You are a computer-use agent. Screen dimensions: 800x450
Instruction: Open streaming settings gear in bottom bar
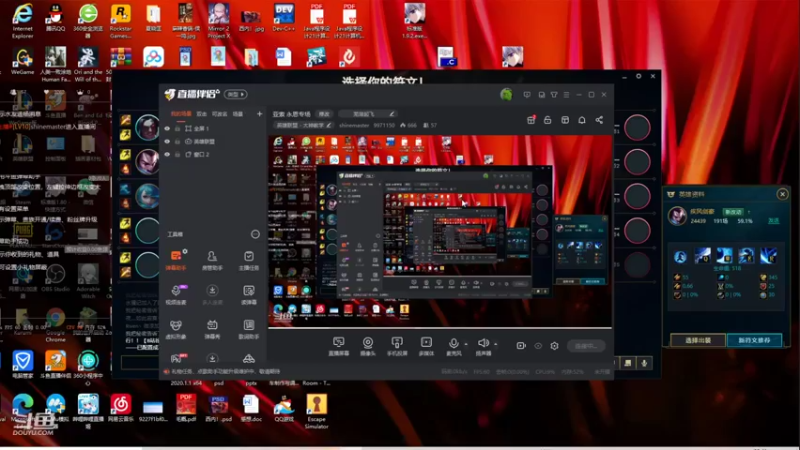[x=555, y=345]
